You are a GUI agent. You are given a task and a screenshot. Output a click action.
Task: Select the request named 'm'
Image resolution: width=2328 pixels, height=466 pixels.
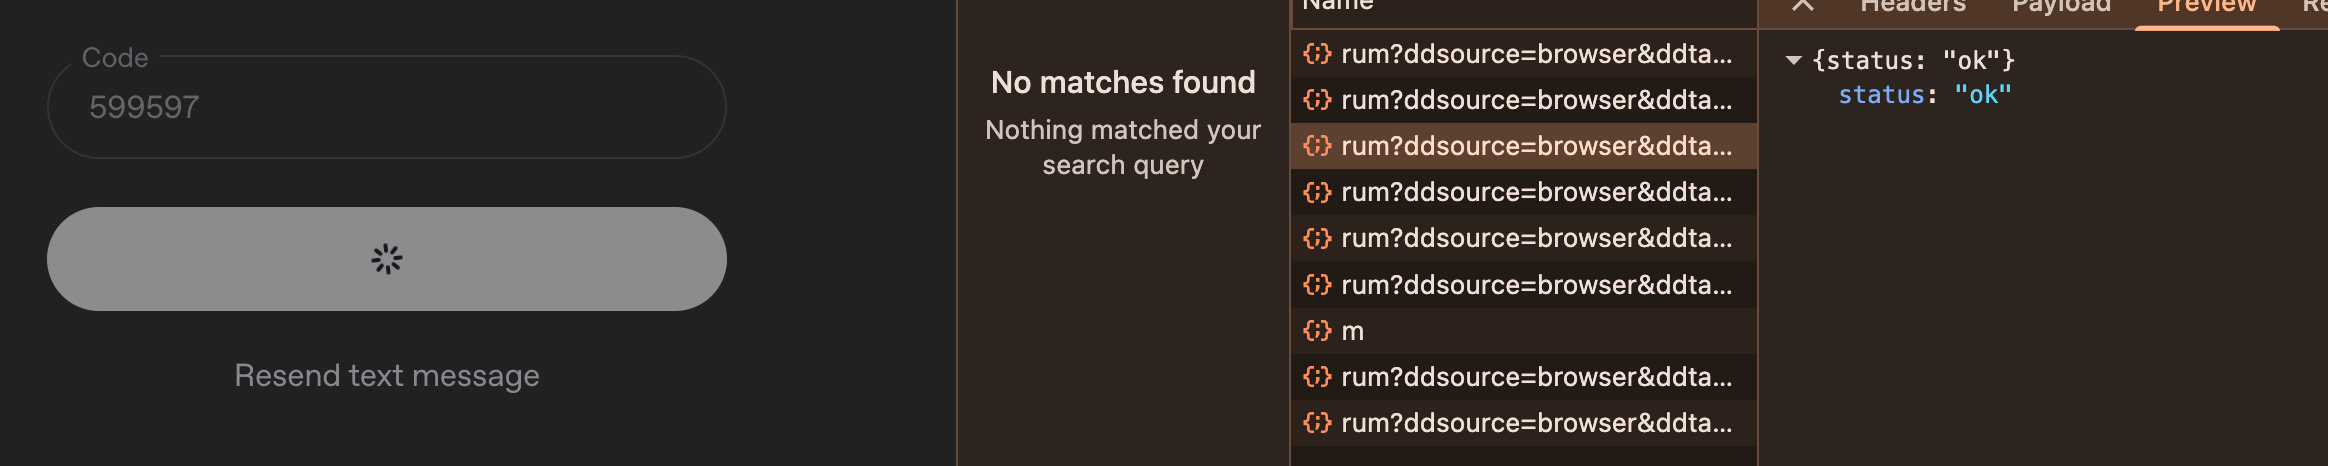pos(1524,331)
